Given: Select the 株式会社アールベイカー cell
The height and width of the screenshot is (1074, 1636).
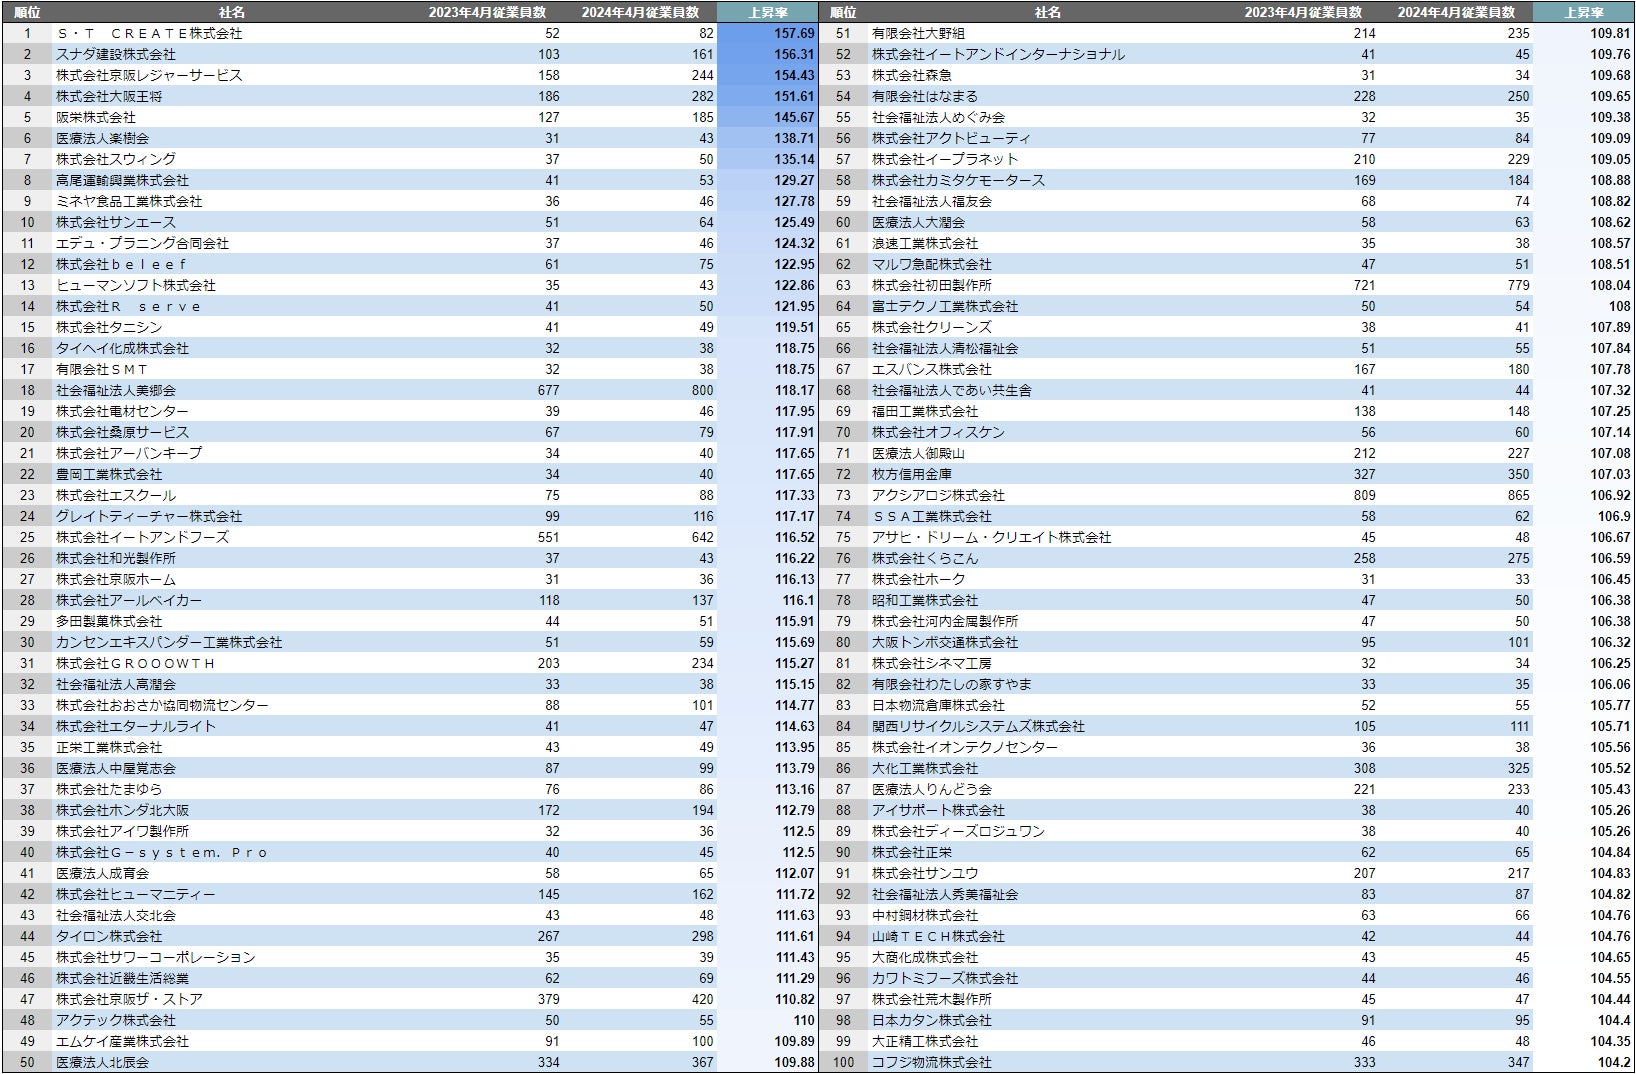Looking at the screenshot, I should pos(129,600).
